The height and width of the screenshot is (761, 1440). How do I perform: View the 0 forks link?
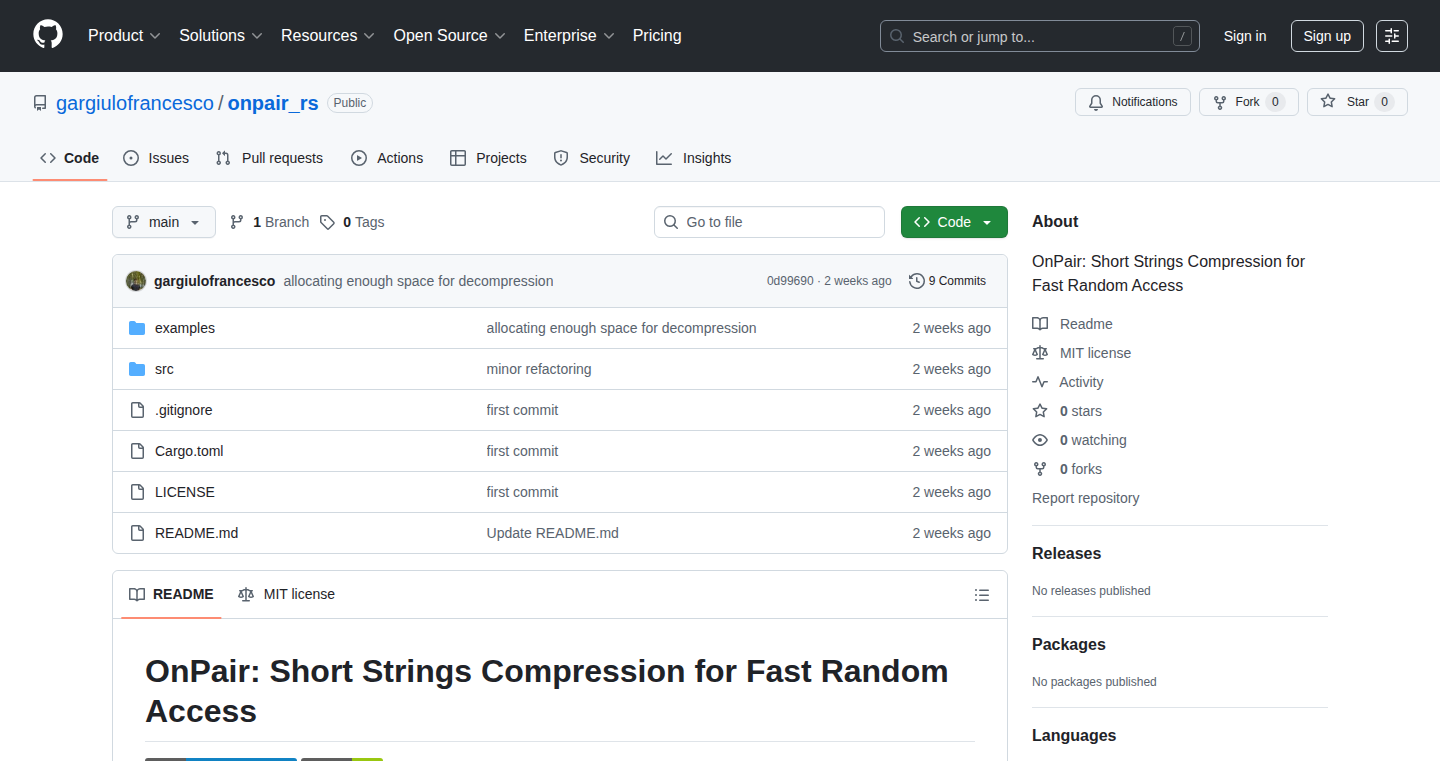click(1067, 469)
